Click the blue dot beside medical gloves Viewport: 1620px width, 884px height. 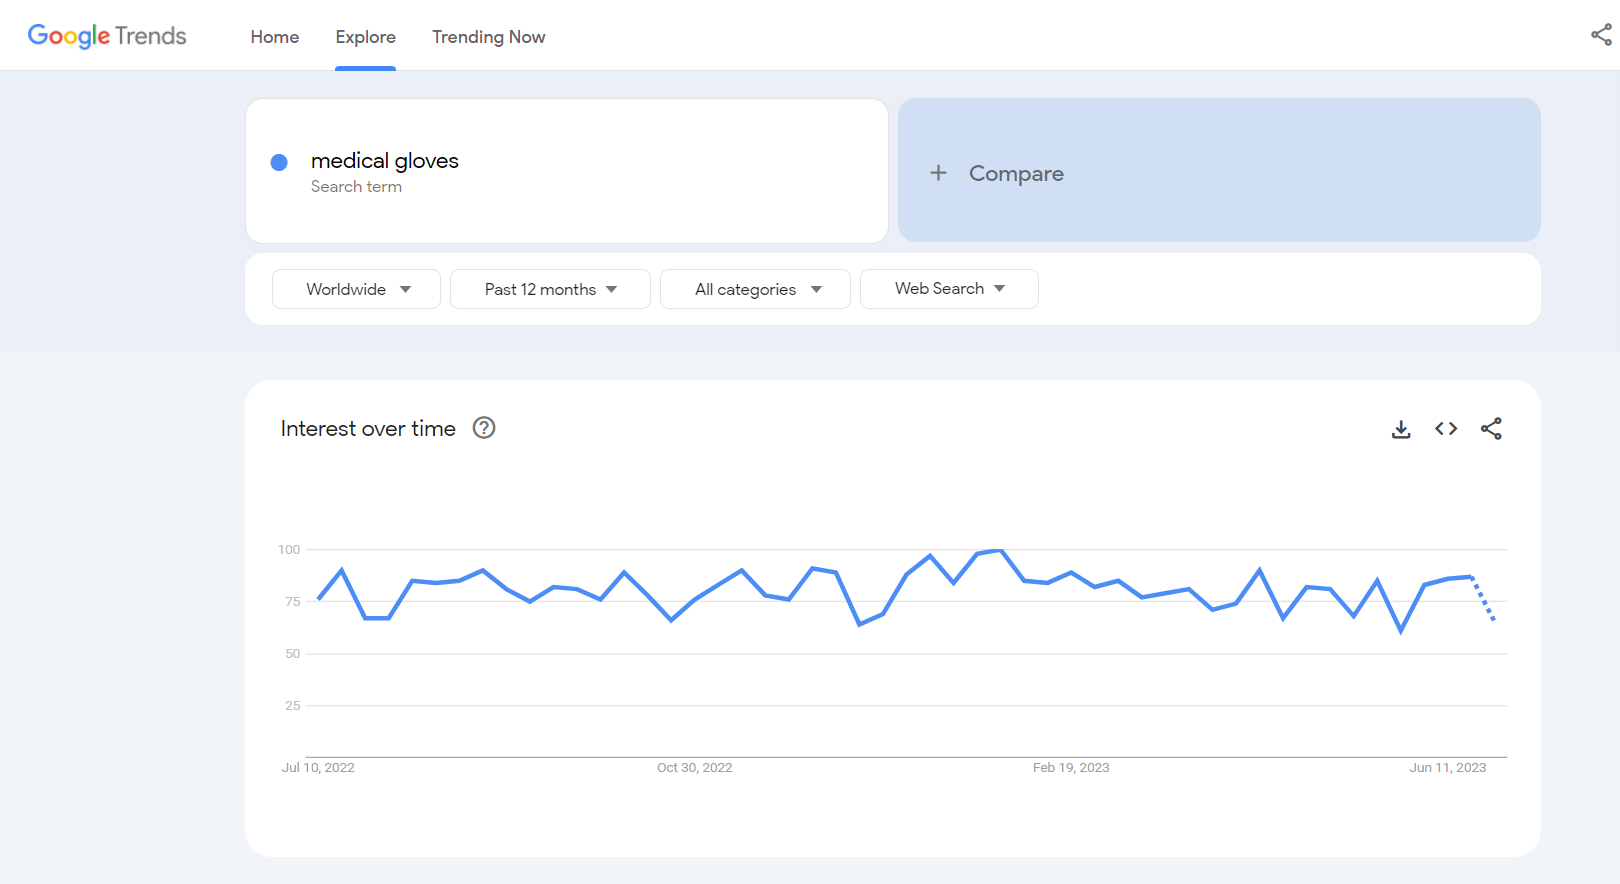(x=279, y=162)
